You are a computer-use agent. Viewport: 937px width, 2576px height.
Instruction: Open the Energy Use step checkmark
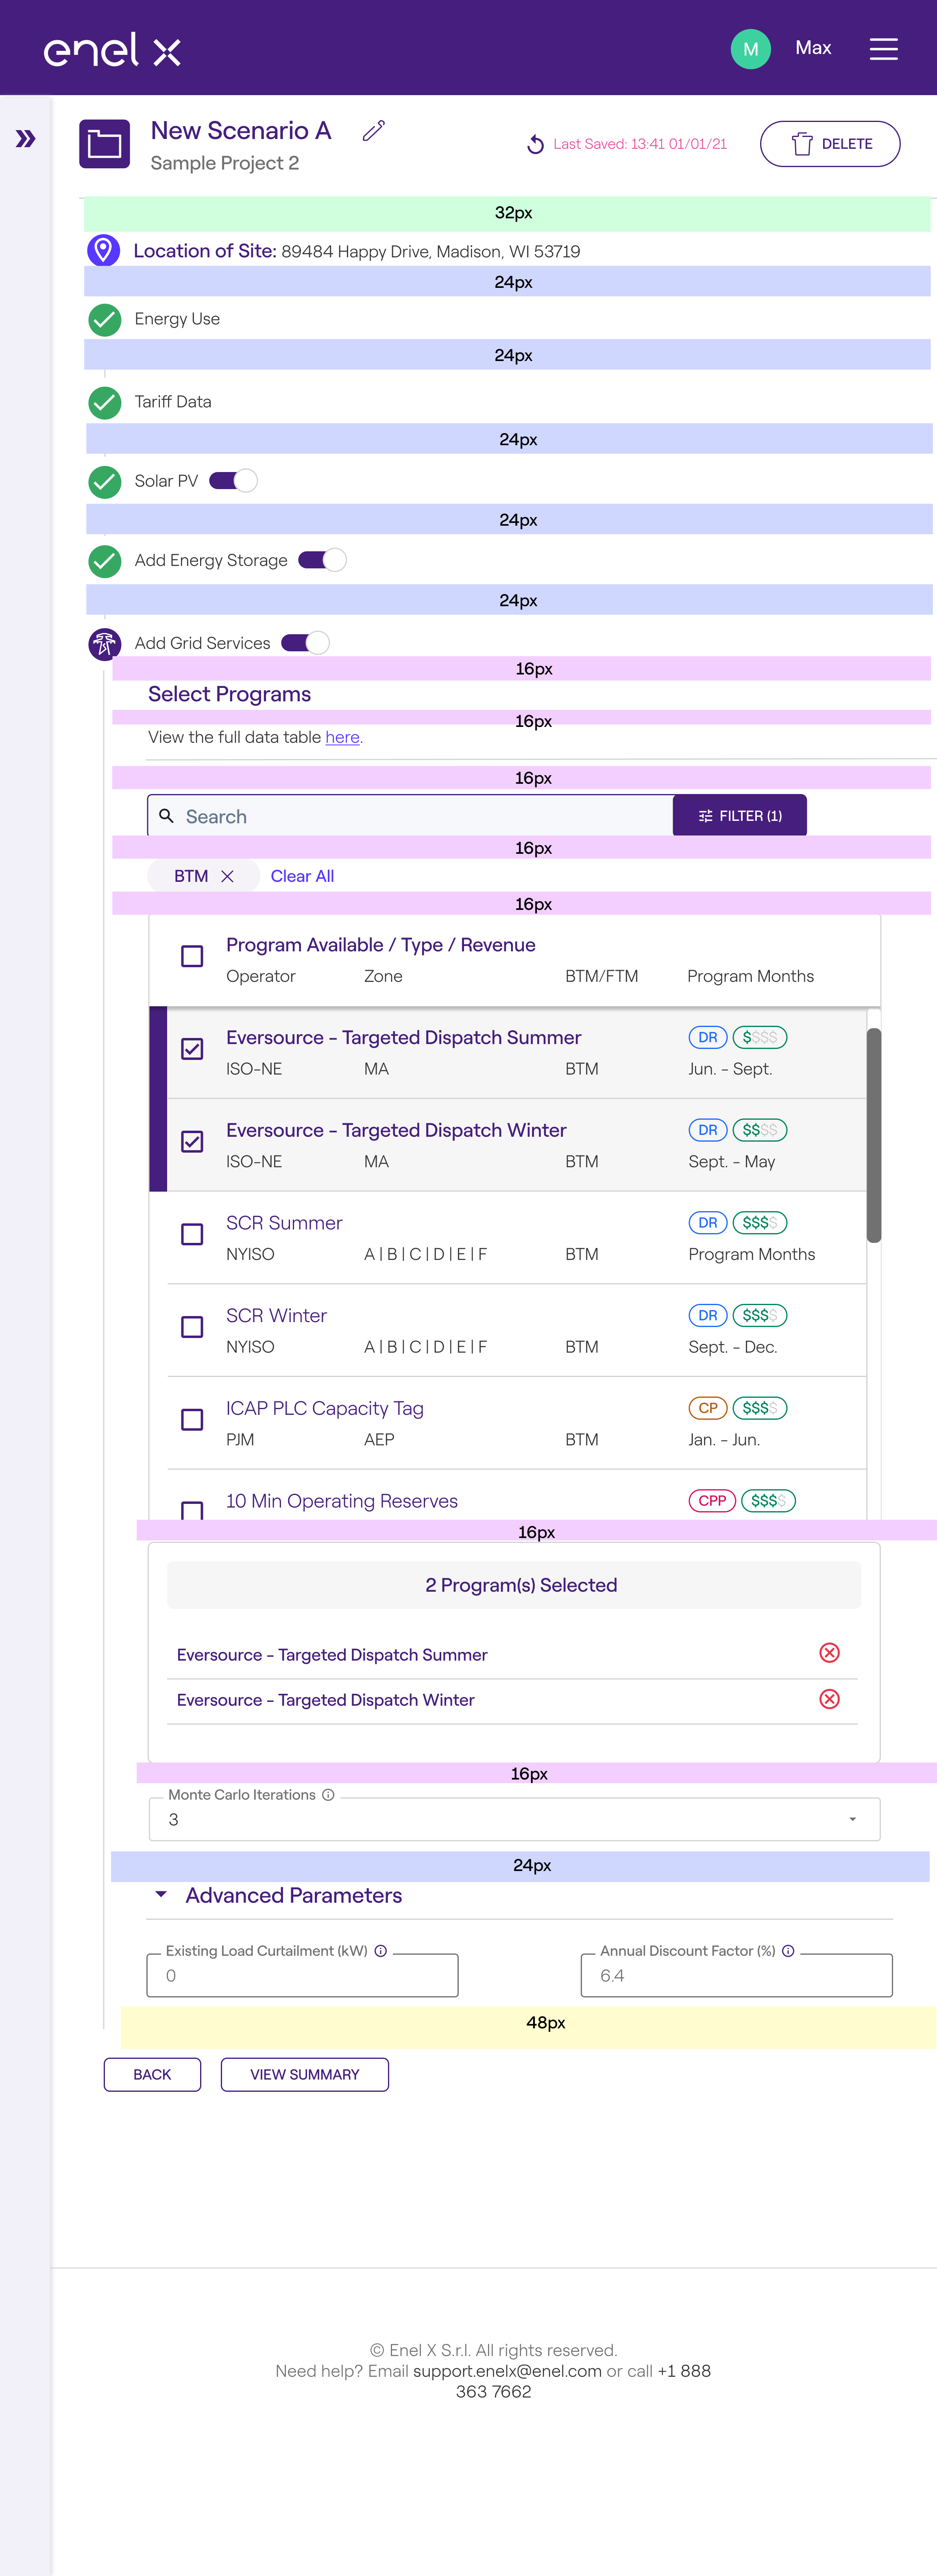[104, 319]
